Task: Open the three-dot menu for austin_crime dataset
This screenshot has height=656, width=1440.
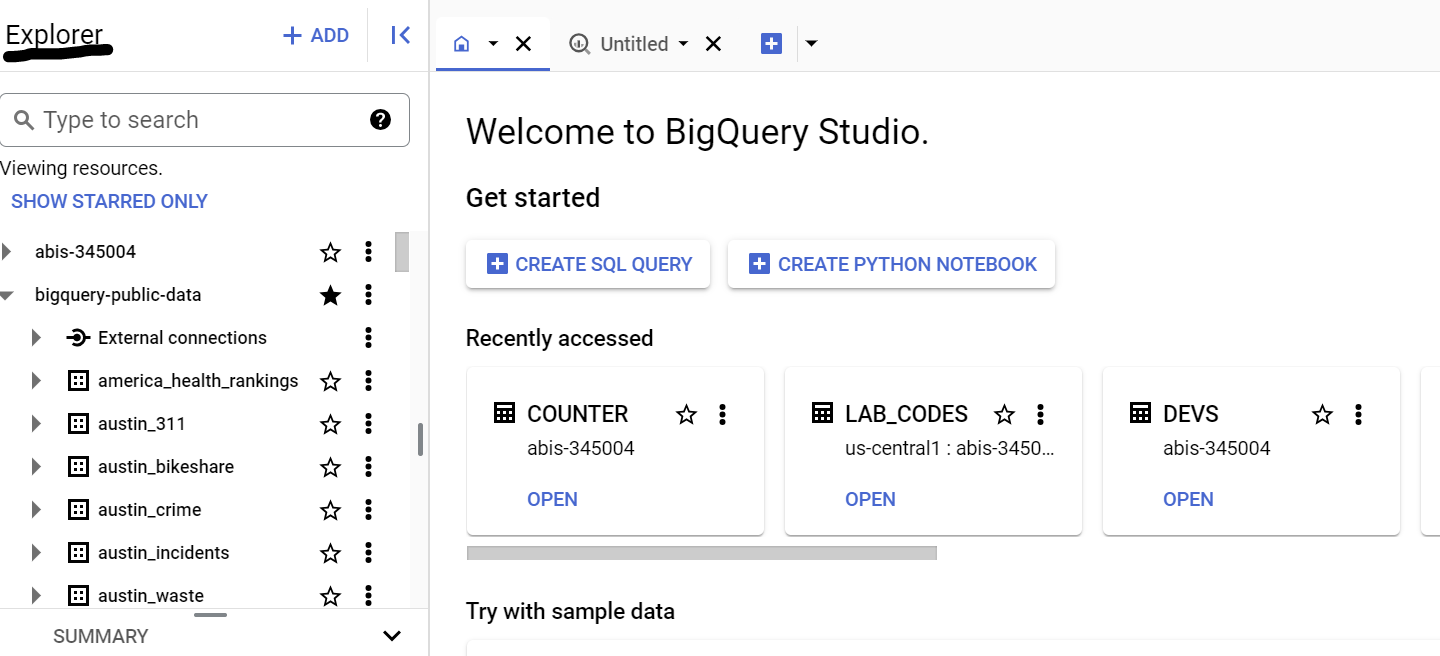Action: 368,510
